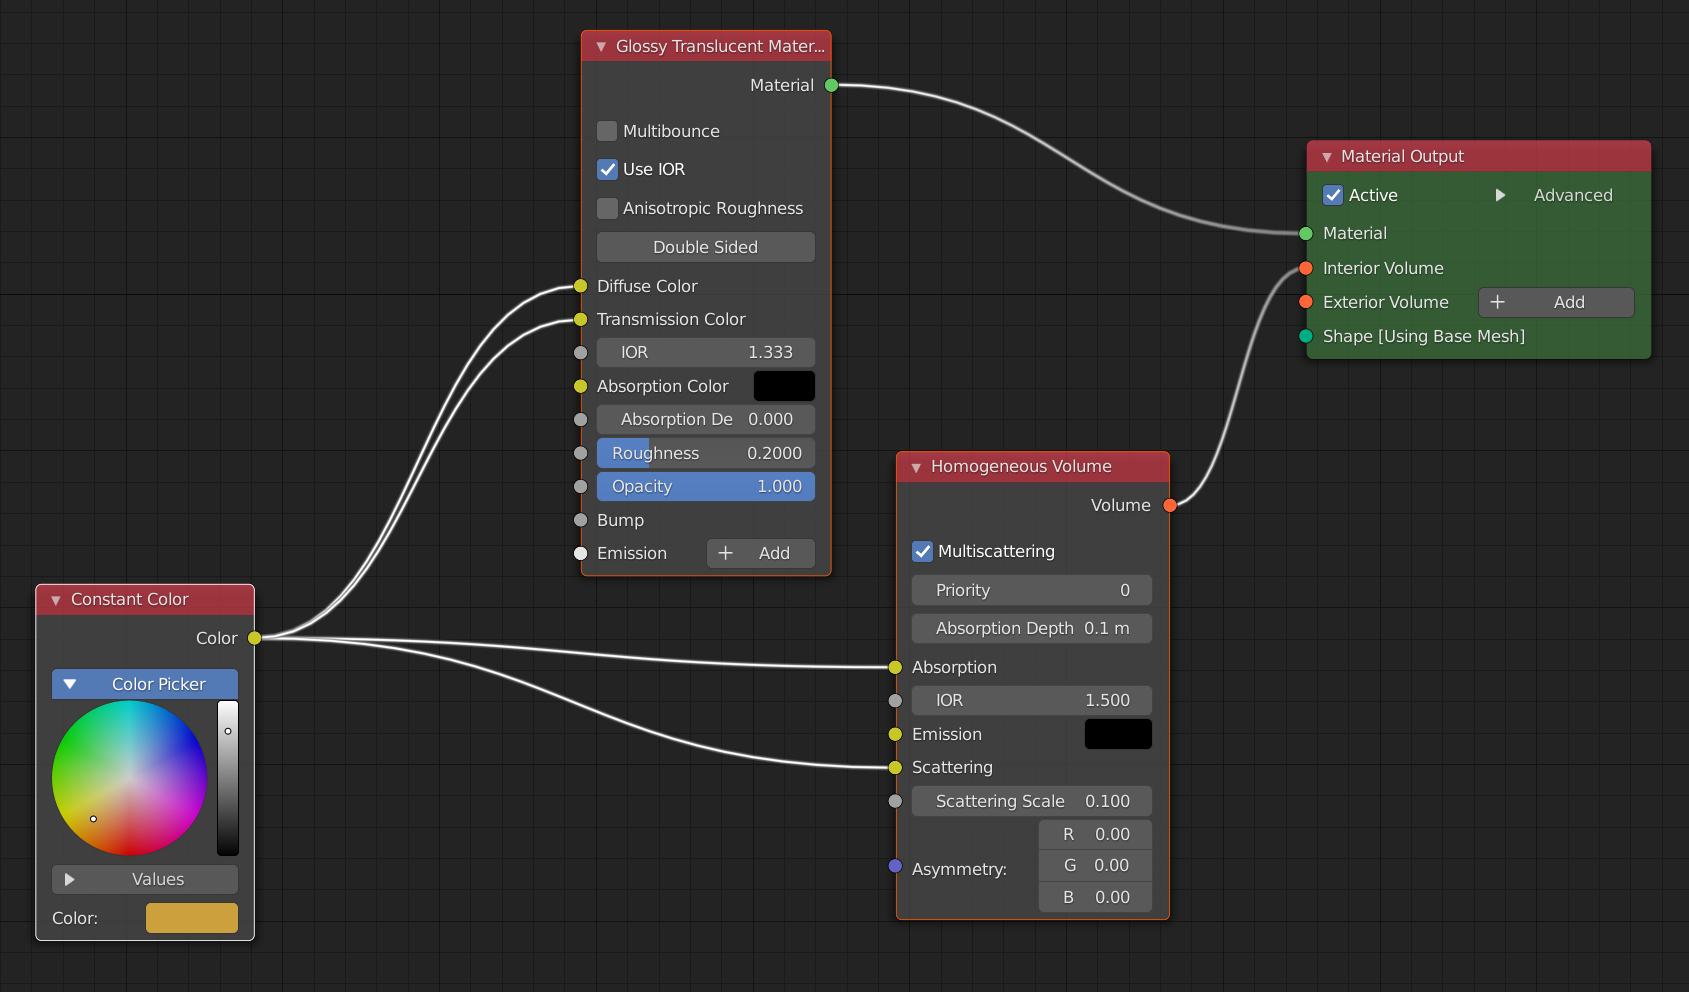Enable the Multibounce checkbox

pyautogui.click(x=607, y=131)
